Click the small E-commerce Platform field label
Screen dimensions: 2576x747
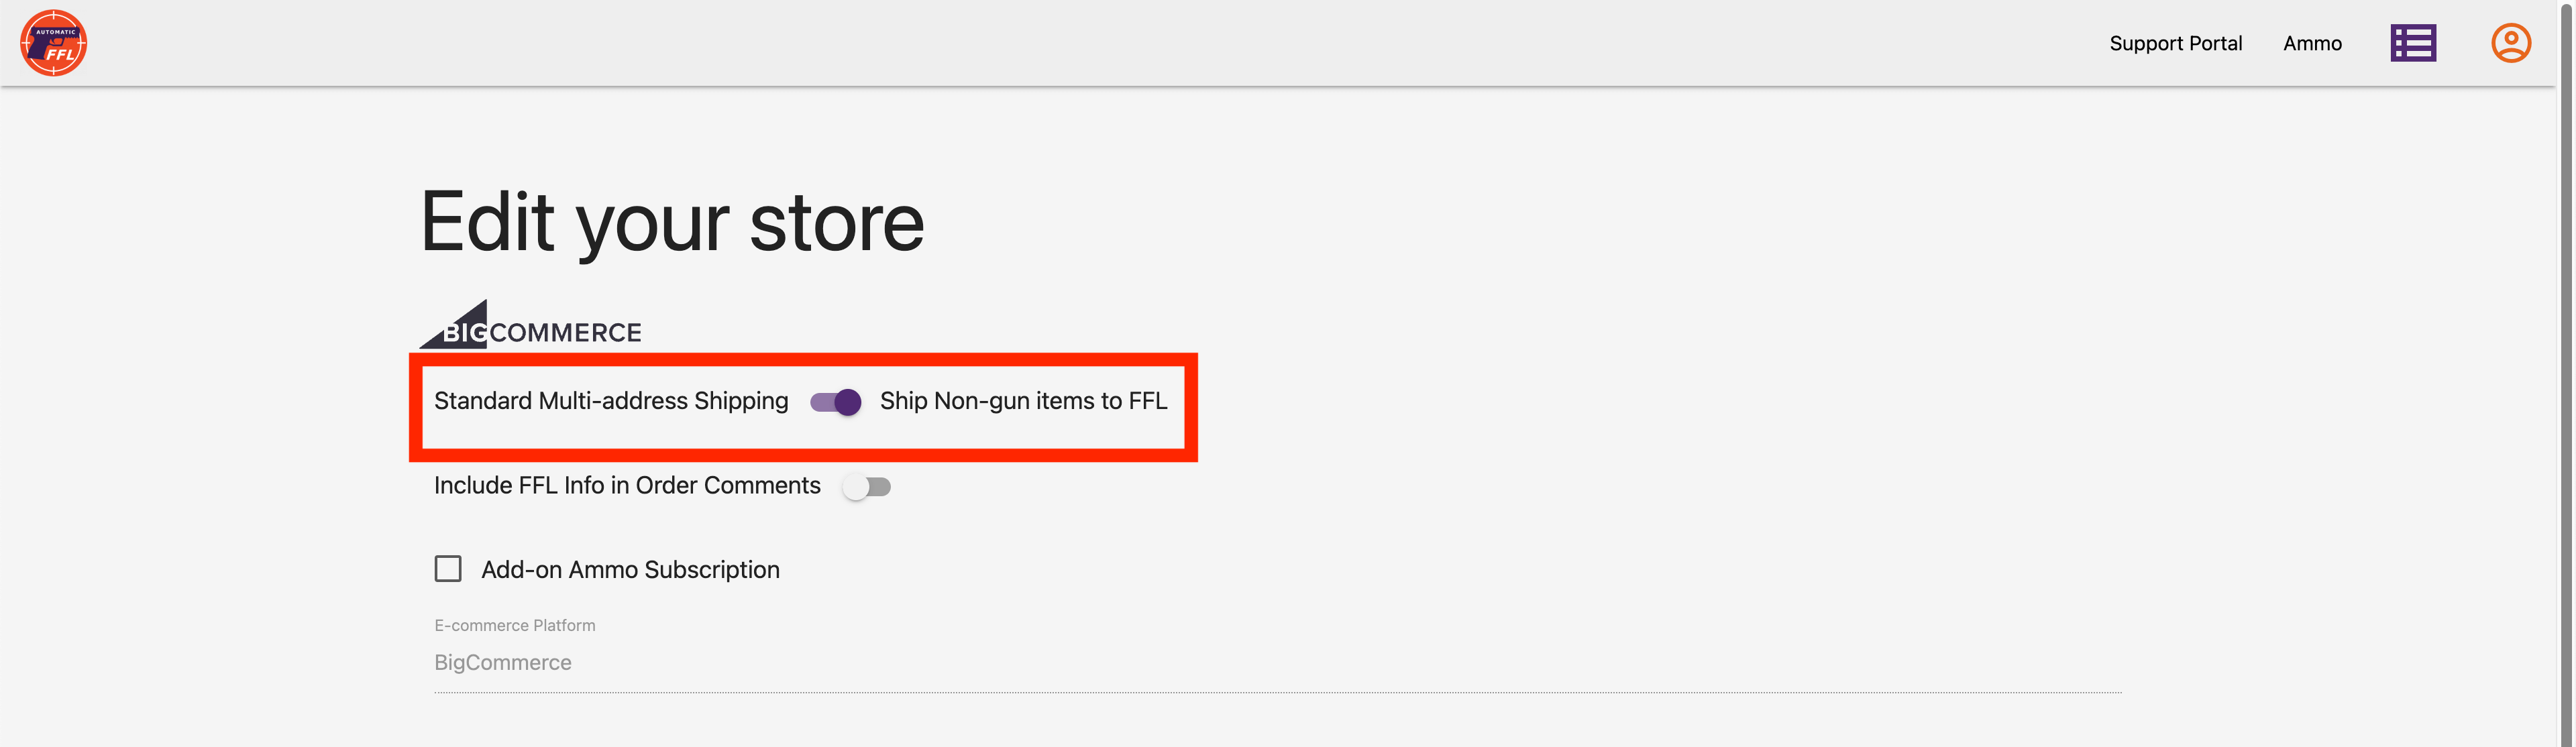point(514,626)
